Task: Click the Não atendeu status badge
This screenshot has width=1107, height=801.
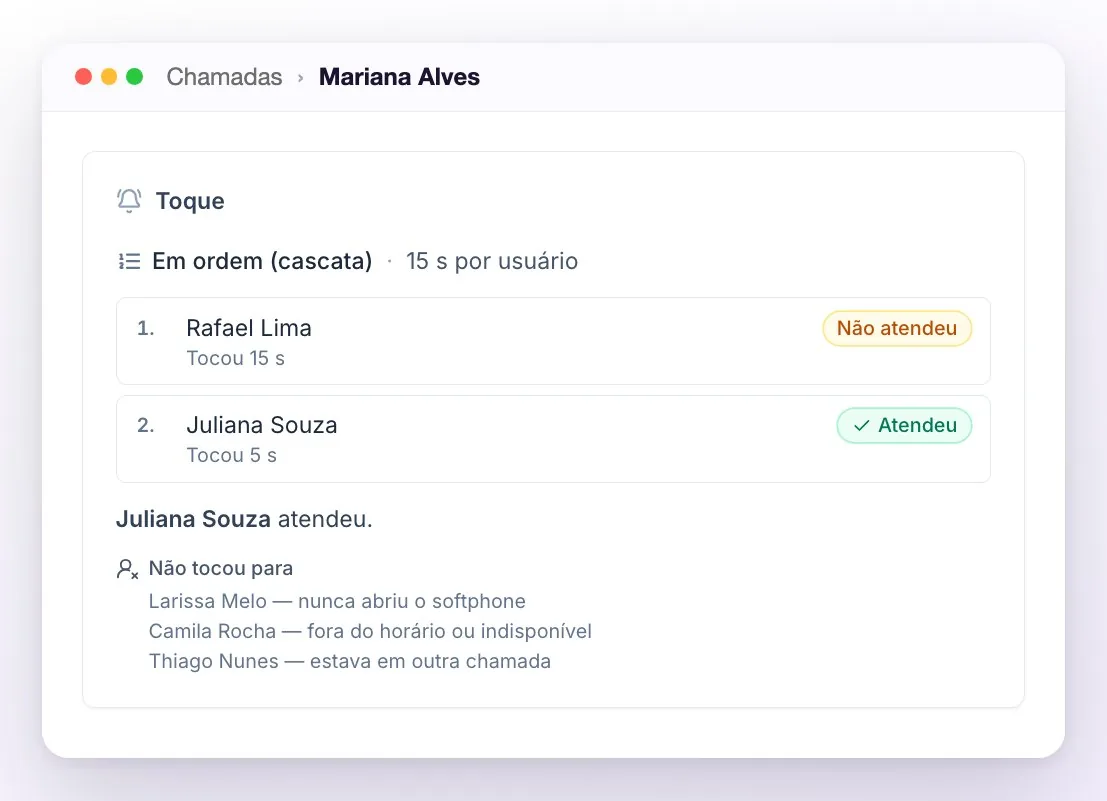Action: [897, 328]
